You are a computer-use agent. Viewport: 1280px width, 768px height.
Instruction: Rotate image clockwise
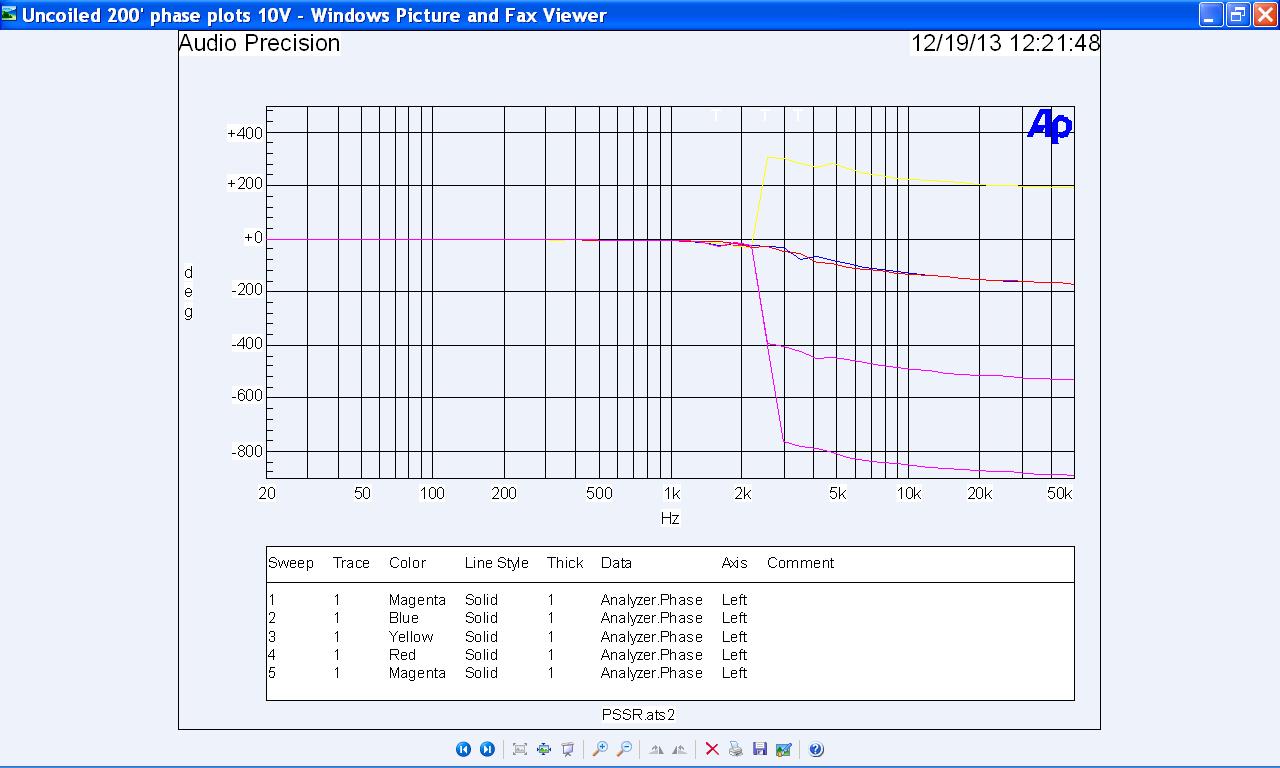(x=656, y=749)
